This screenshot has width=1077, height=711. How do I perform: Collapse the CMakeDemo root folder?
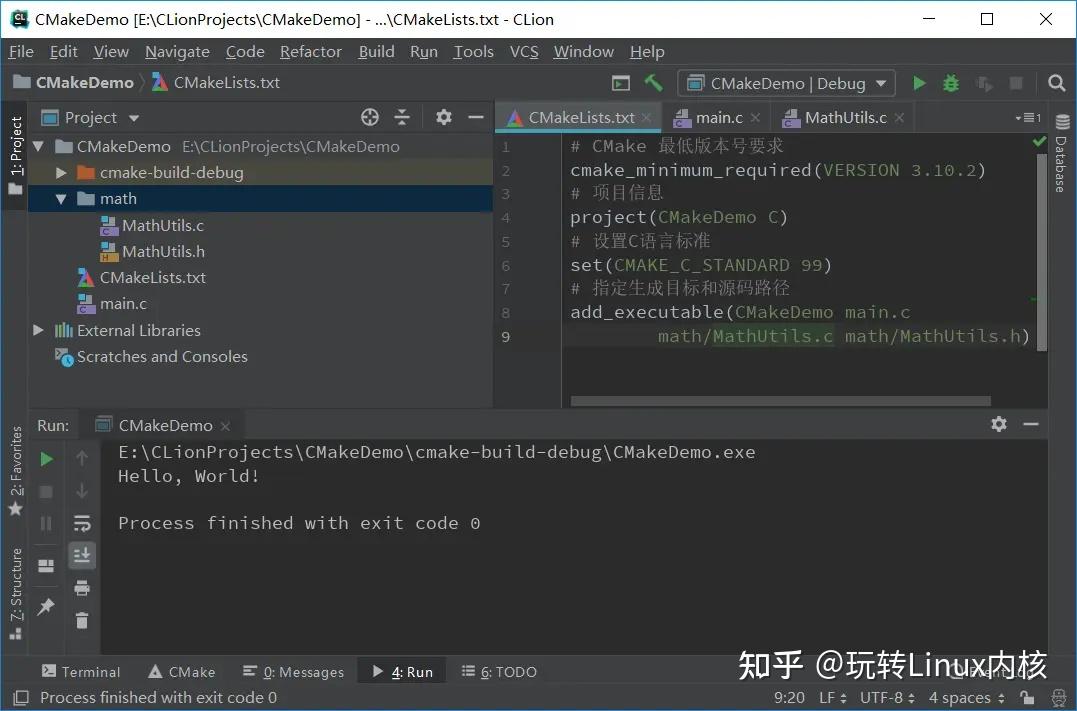coord(39,146)
